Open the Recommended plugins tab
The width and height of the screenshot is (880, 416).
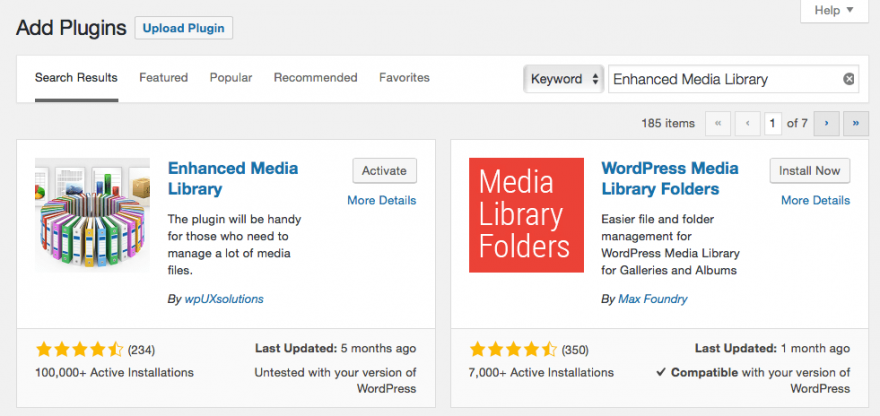click(x=315, y=77)
